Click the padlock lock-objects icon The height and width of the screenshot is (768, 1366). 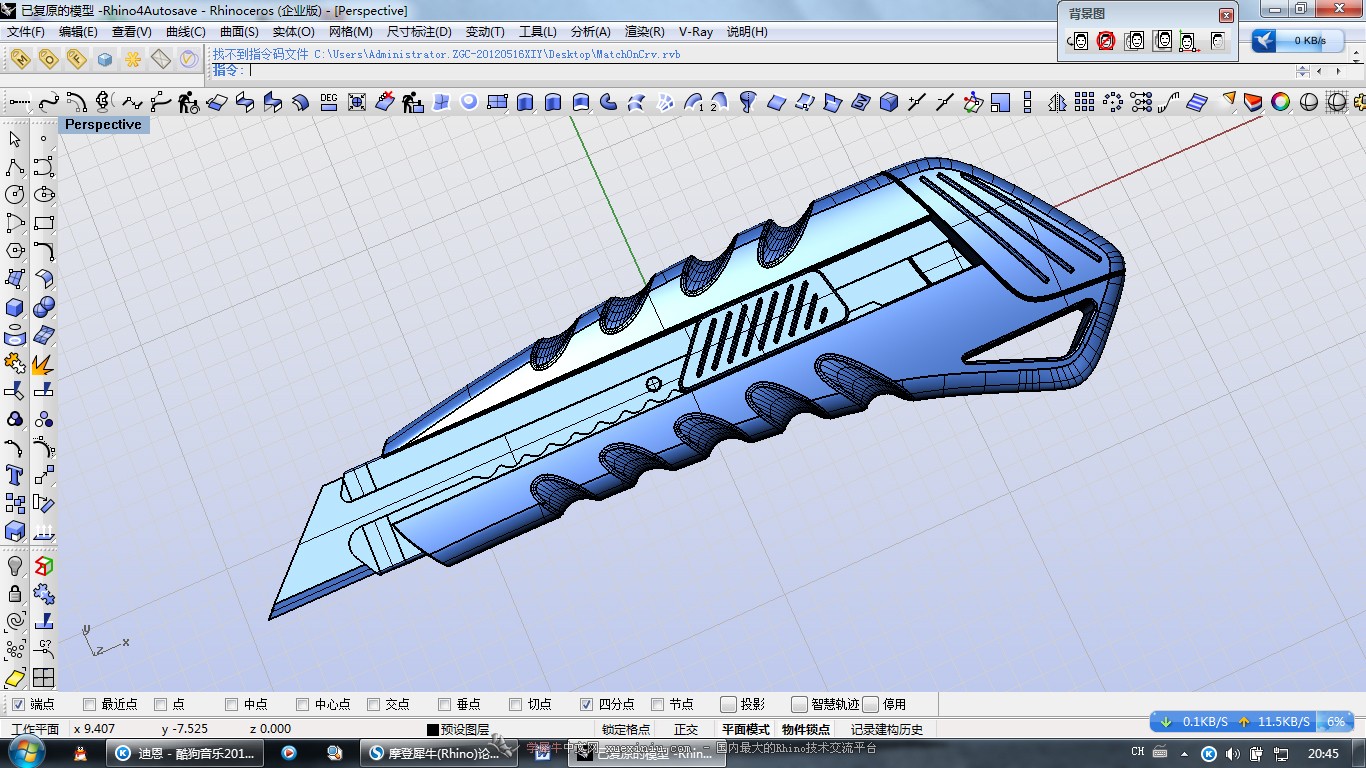(15, 594)
